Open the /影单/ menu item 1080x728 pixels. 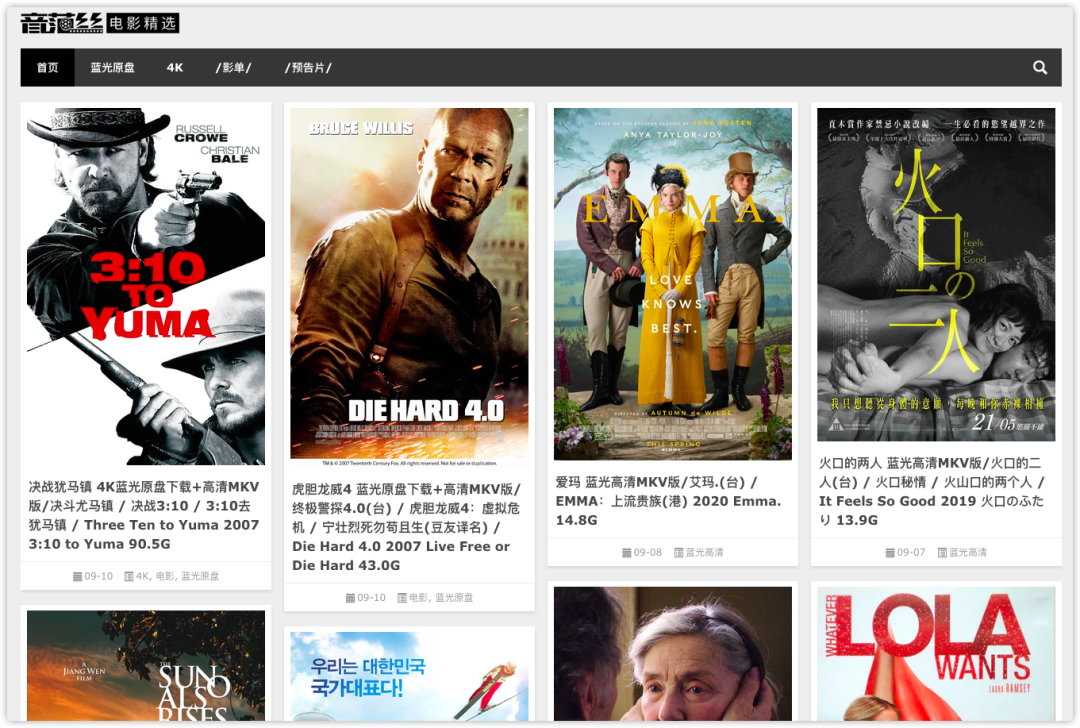(233, 67)
